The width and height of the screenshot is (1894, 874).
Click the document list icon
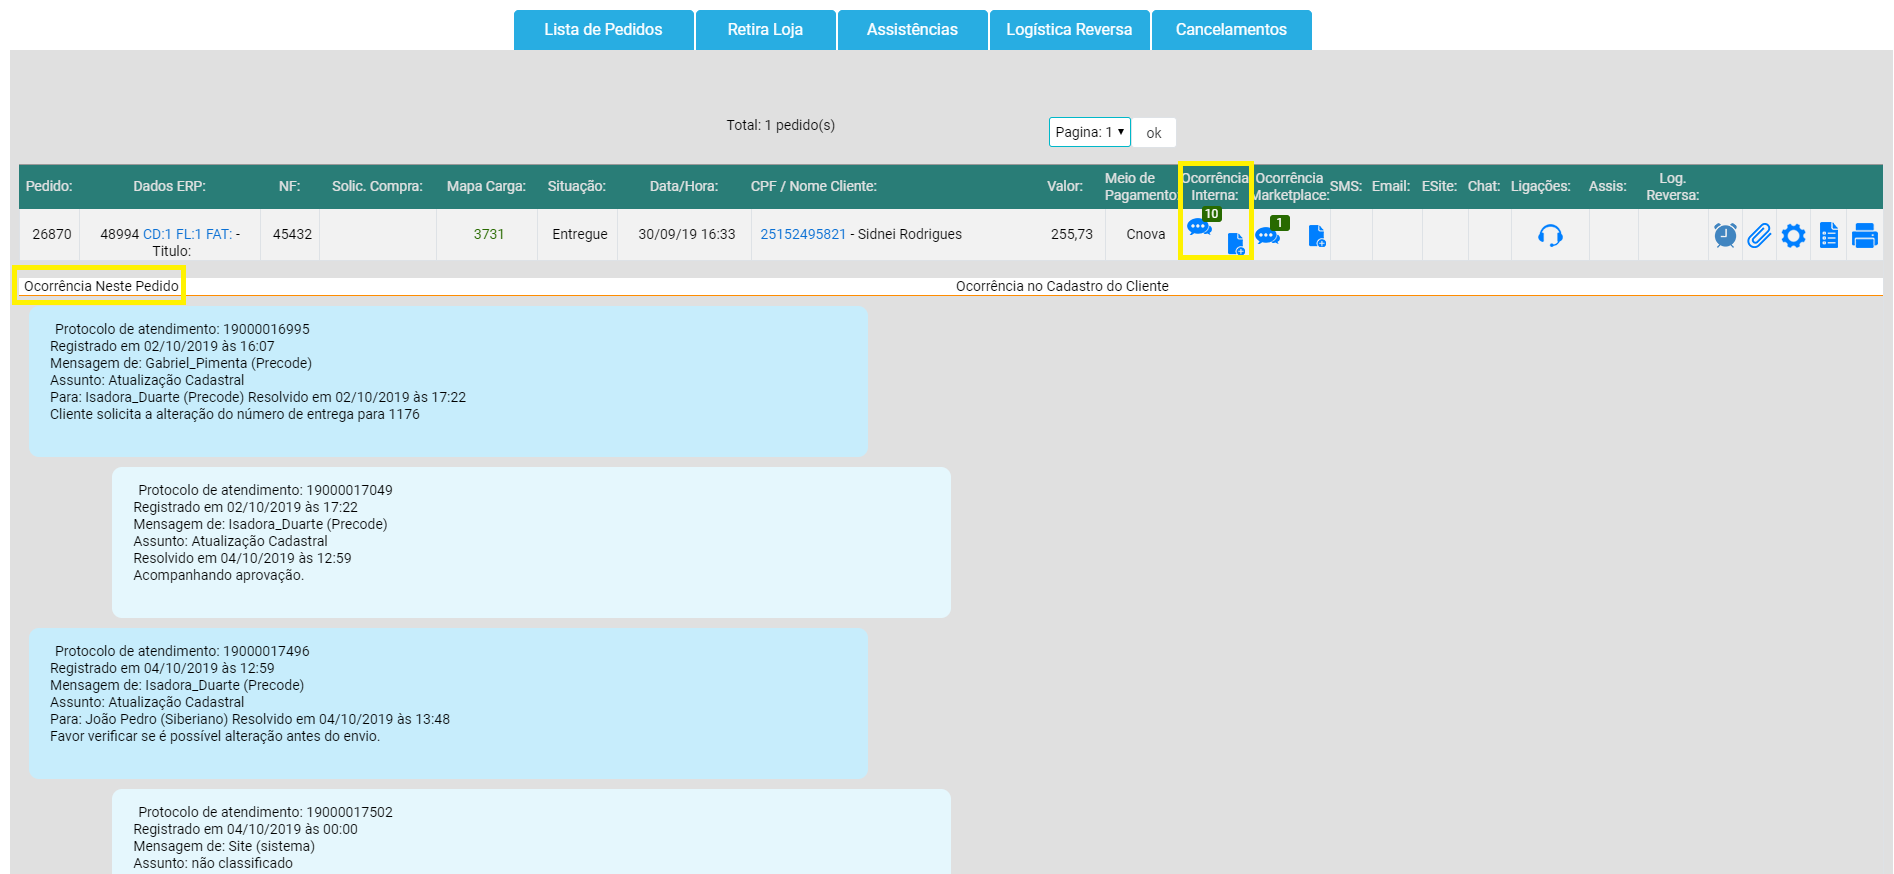click(x=1828, y=236)
